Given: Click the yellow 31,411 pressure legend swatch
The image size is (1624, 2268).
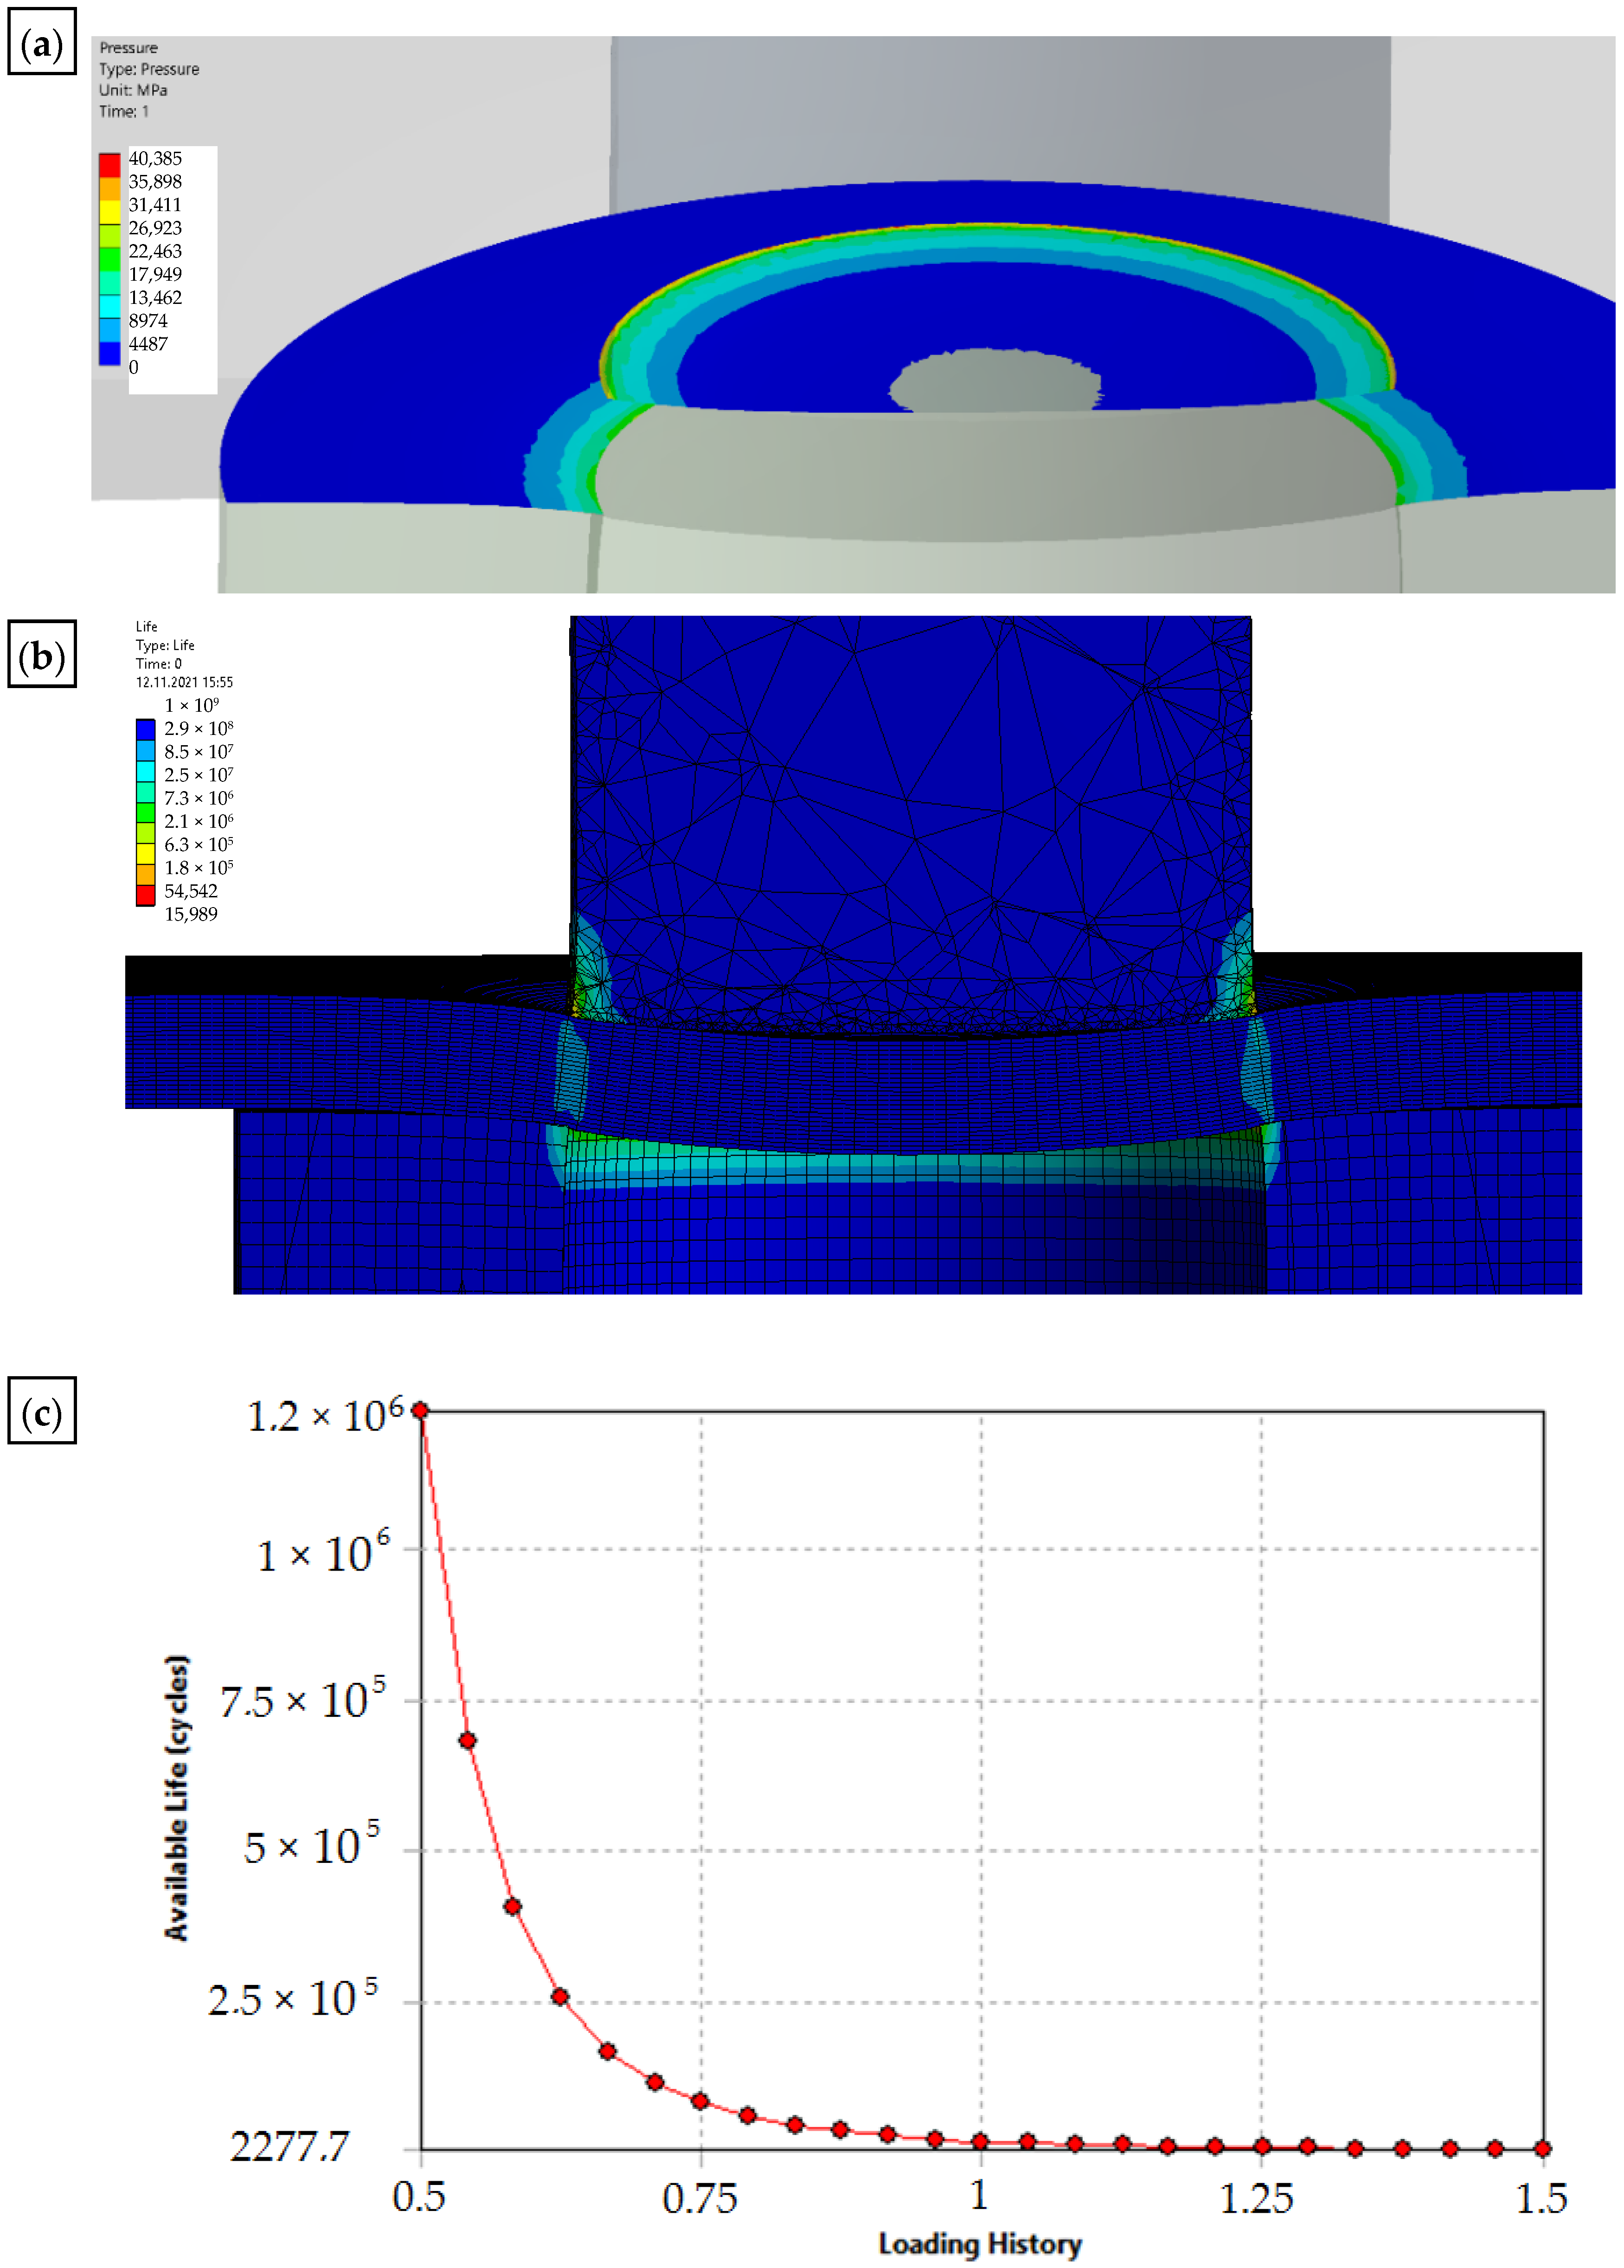Looking at the screenshot, I should tap(109, 212).
